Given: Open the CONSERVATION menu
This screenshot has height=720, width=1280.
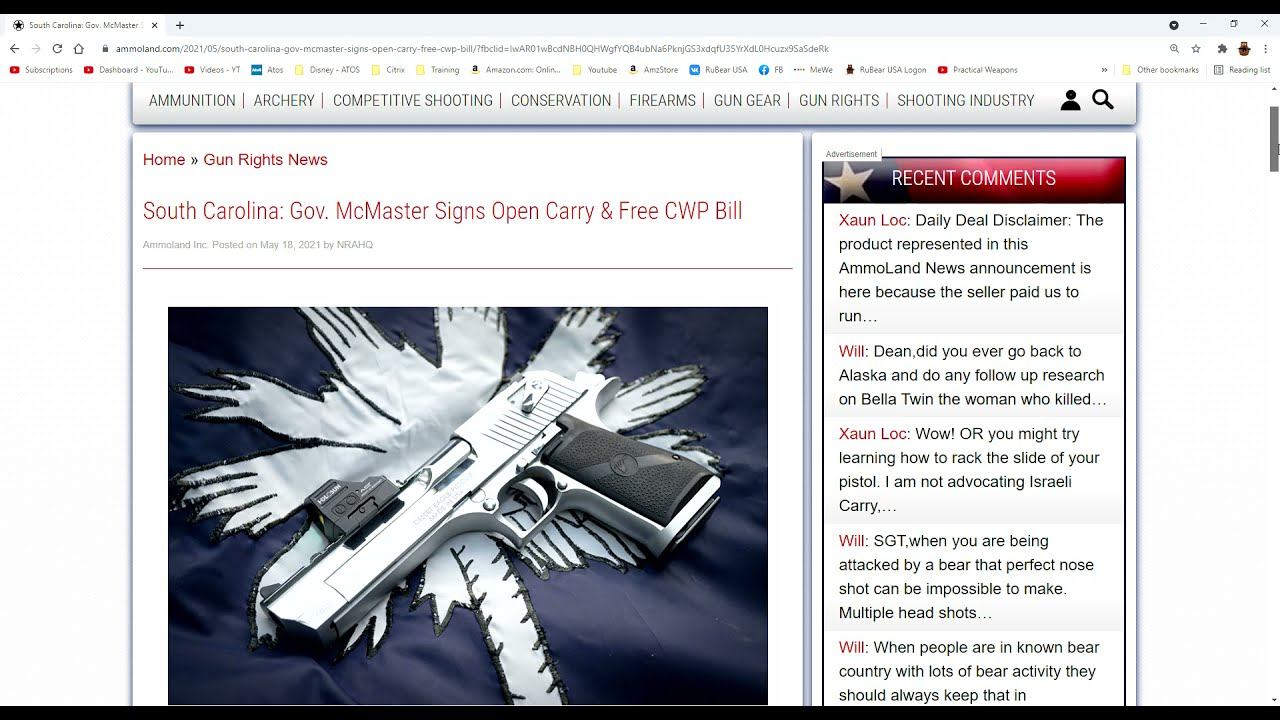Looking at the screenshot, I should (x=561, y=100).
